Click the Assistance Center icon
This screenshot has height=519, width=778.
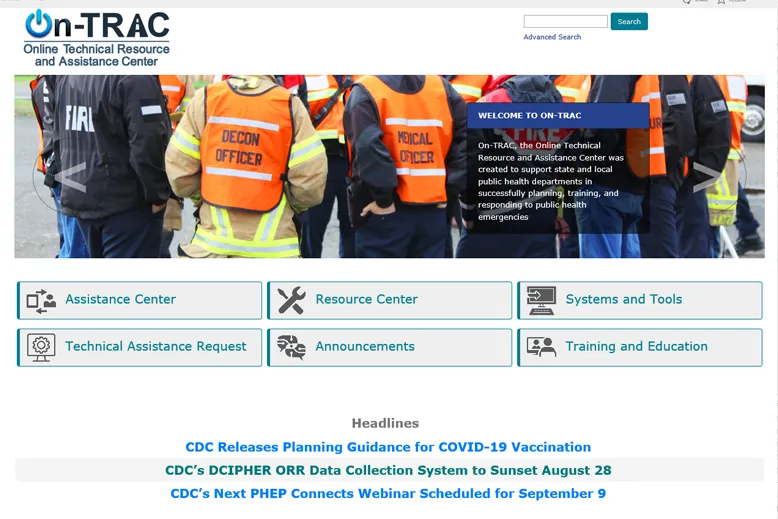pyautogui.click(x=41, y=301)
